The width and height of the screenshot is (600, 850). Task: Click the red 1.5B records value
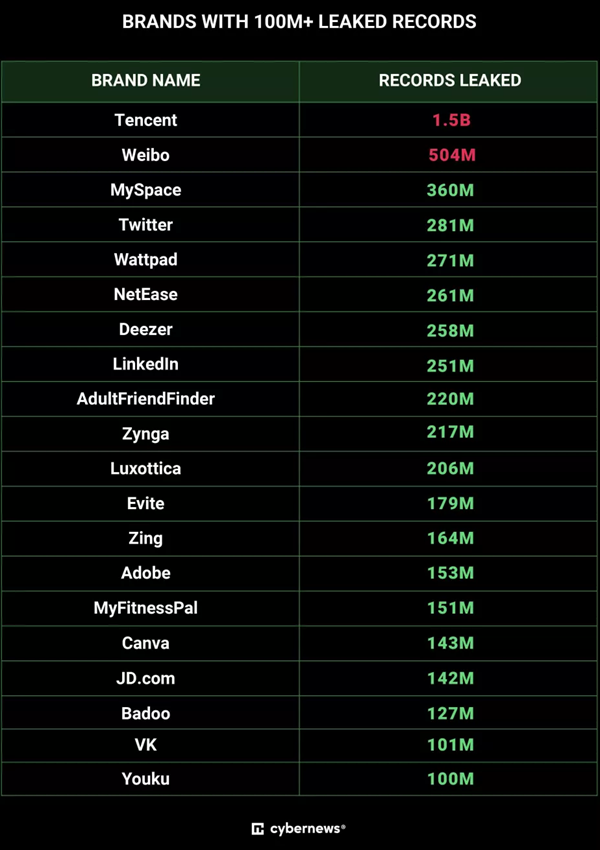(x=451, y=120)
